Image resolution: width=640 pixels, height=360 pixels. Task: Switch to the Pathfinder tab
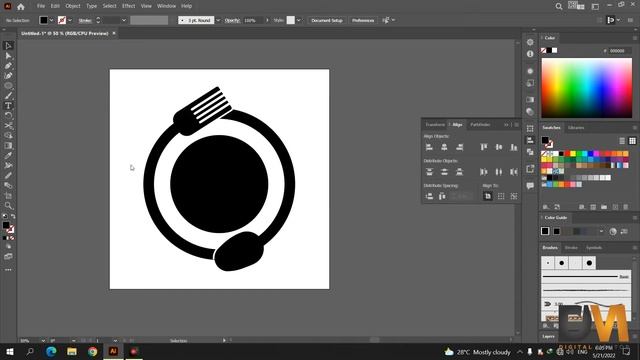pyautogui.click(x=480, y=124)
